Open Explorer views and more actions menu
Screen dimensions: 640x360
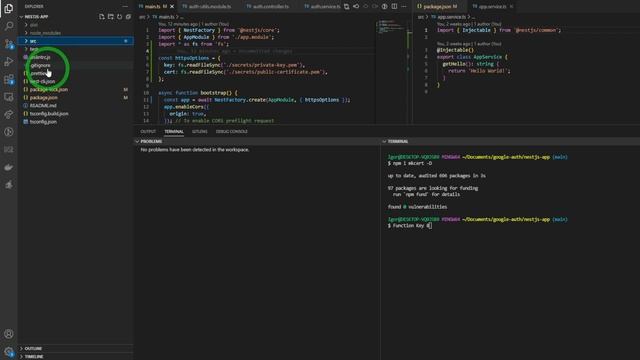(125, 7)
